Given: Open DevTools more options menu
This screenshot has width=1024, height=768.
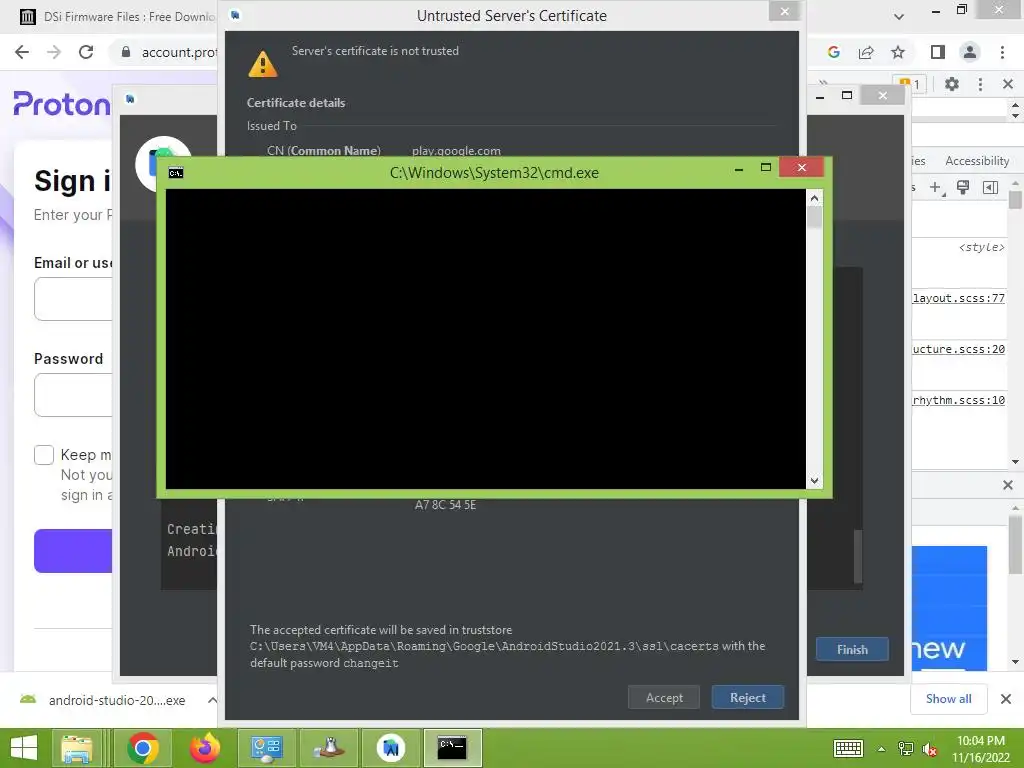Looking at the screenshot, I should coord(980,84).
